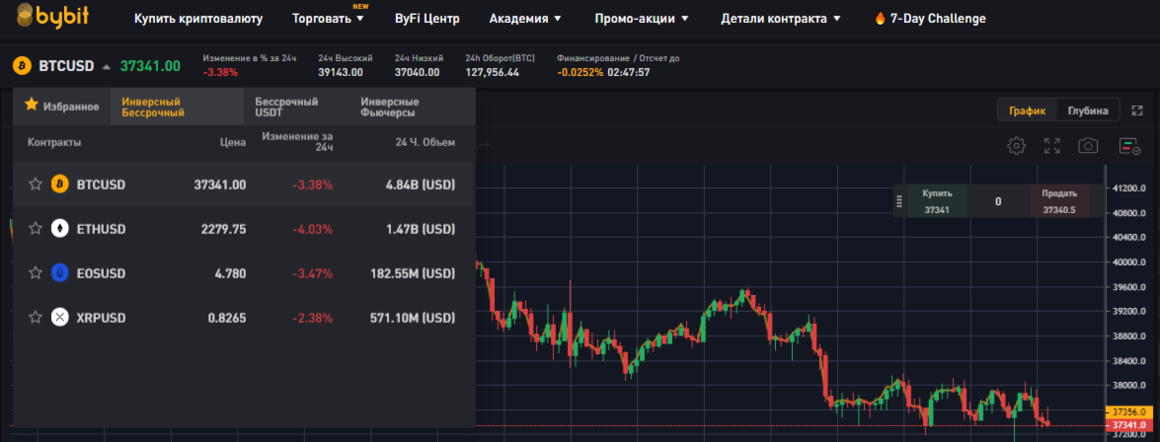Open Купить криптовалюту in the navigation

(198, 19)
